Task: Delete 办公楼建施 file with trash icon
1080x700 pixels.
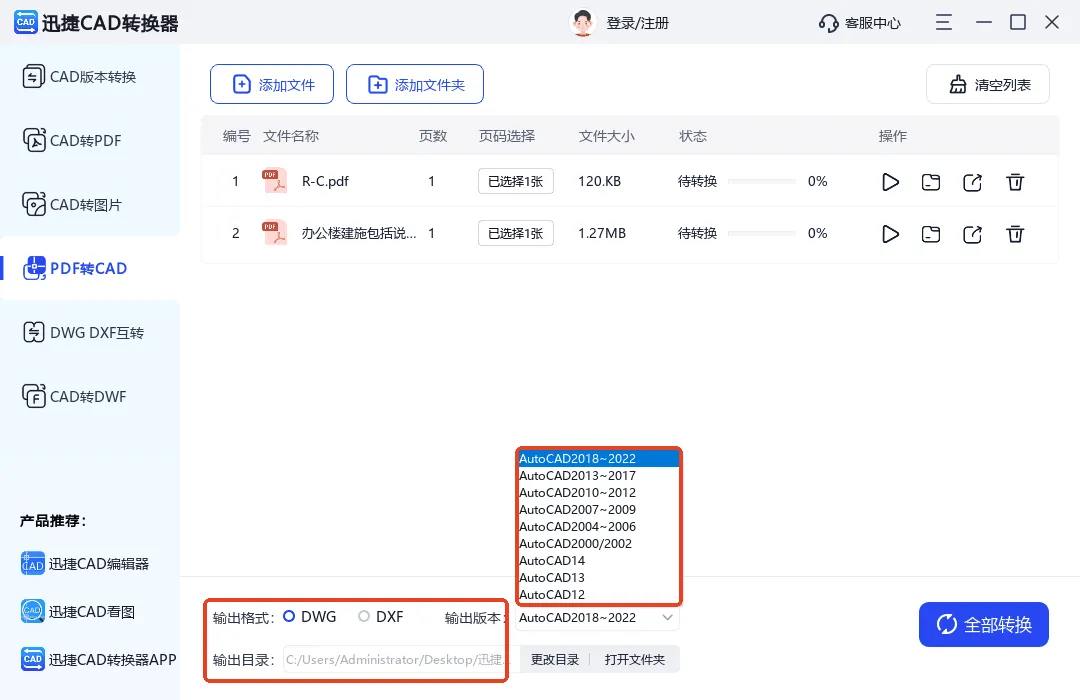Action: (x=1015, y=234)
